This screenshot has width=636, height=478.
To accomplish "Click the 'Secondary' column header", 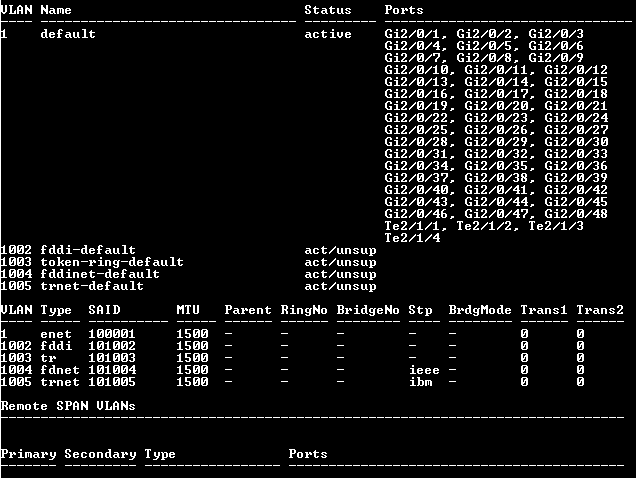I will [100, 454].
